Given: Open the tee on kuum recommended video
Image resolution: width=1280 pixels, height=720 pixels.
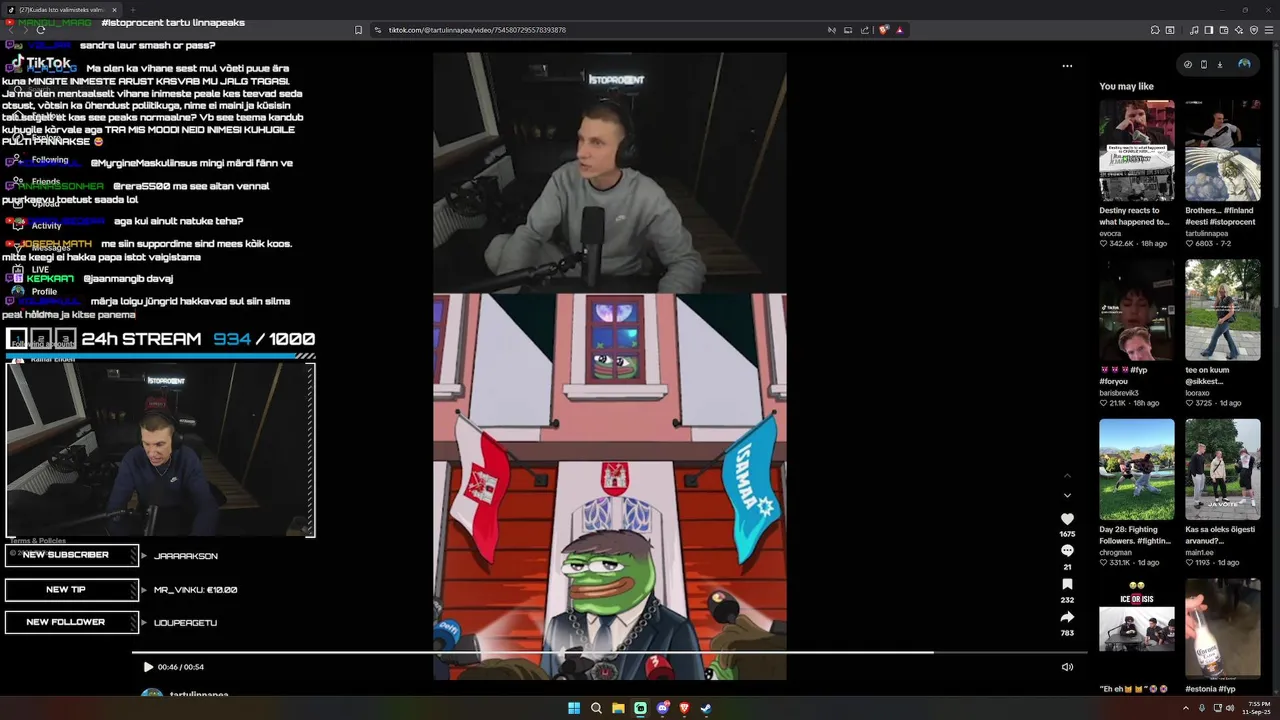Looking at the screenshot, I should [x=1223, y=310].
